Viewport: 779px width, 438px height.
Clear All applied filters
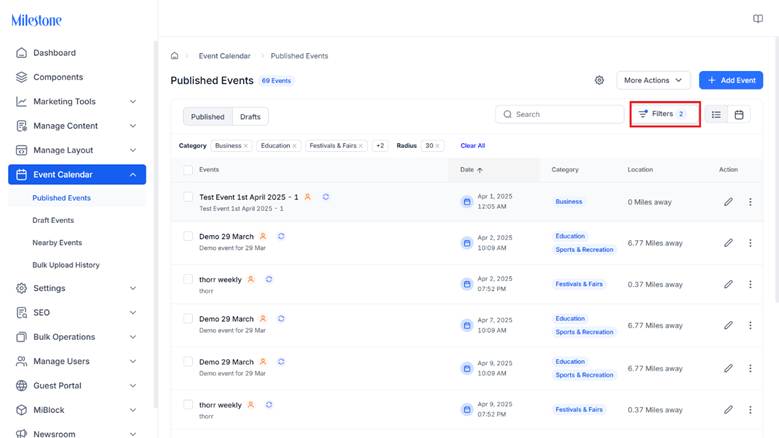point(472,146)
